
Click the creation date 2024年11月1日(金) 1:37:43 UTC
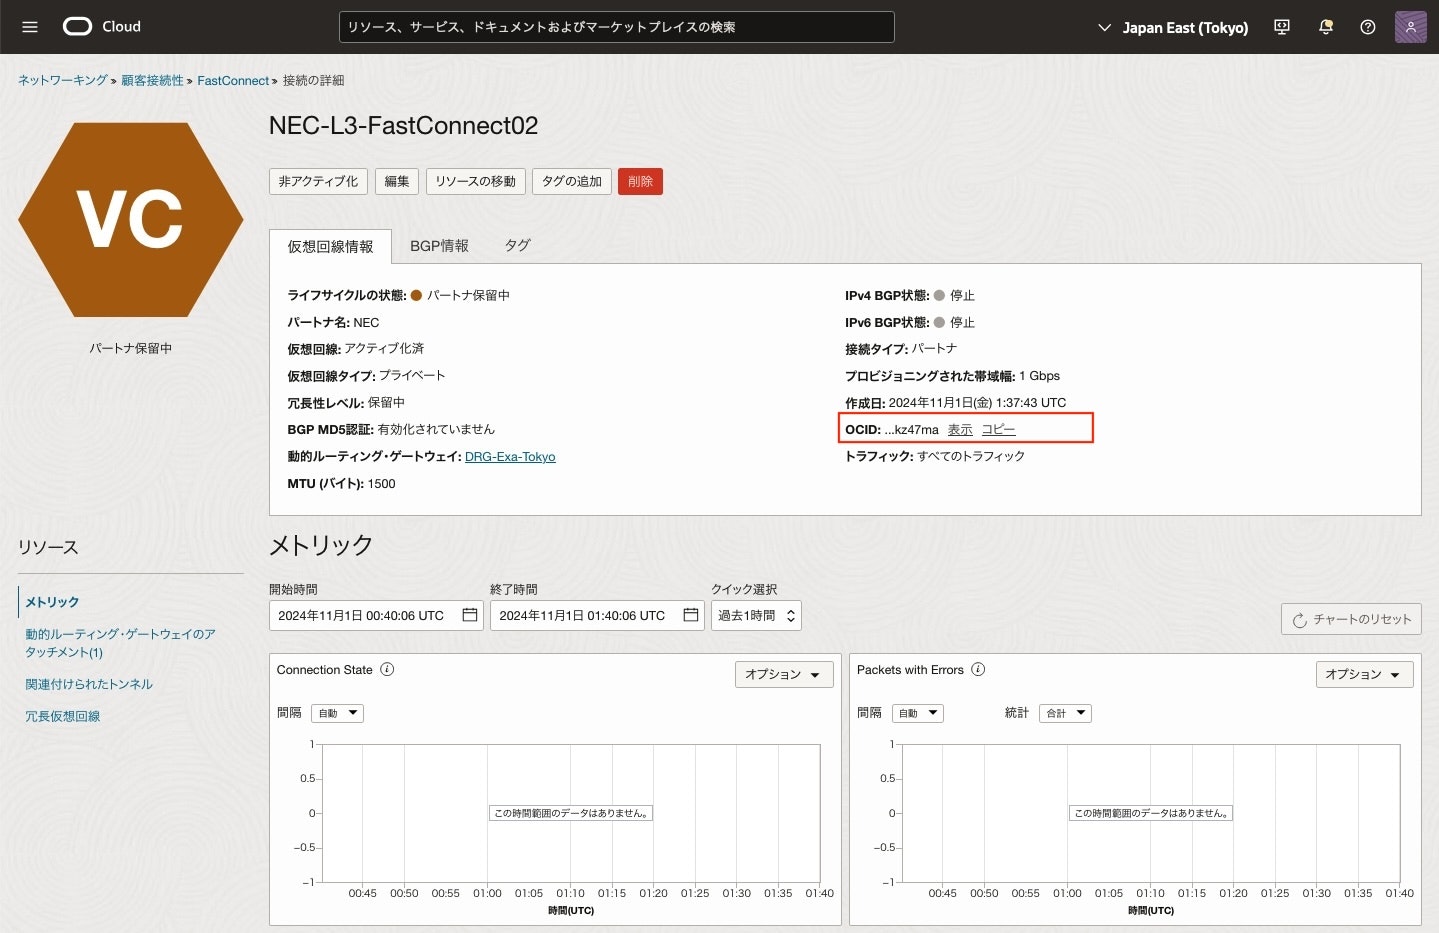click(x=977, y=402)
